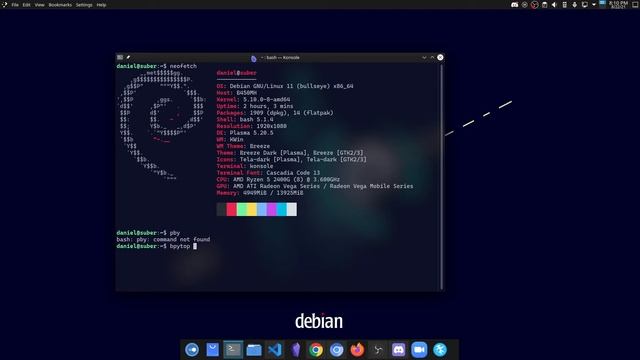Open the volume speaker tray icon
The image size is (640, 360).
[x=554, y=5]
